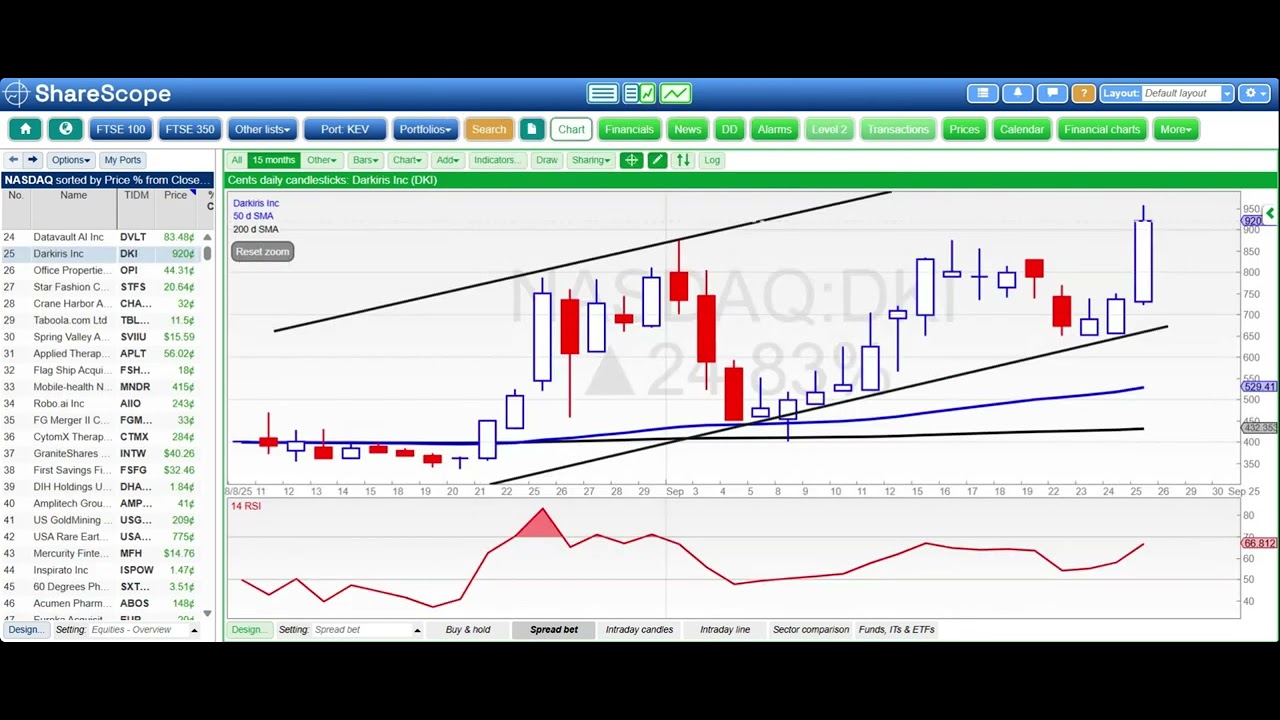Select the pencil drawing tool
Viewport: 1280px width, 720px height.
(x=657, y=160)
